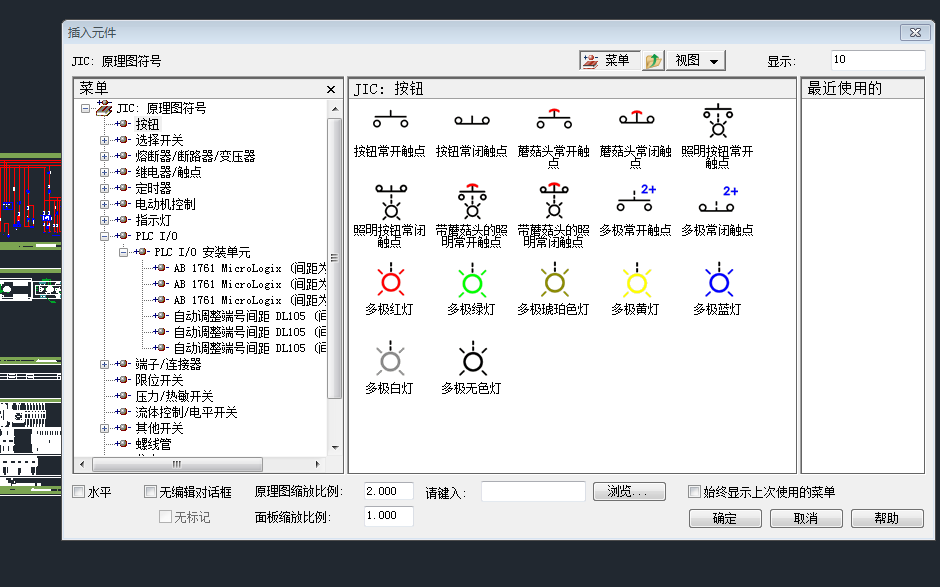940x587 pixels.
Task: Click the 确定 button
Action: [725, 518]
